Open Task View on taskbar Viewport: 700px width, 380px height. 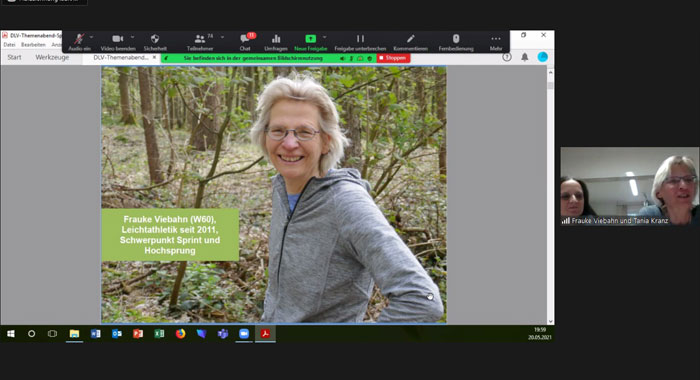(52, 334)
